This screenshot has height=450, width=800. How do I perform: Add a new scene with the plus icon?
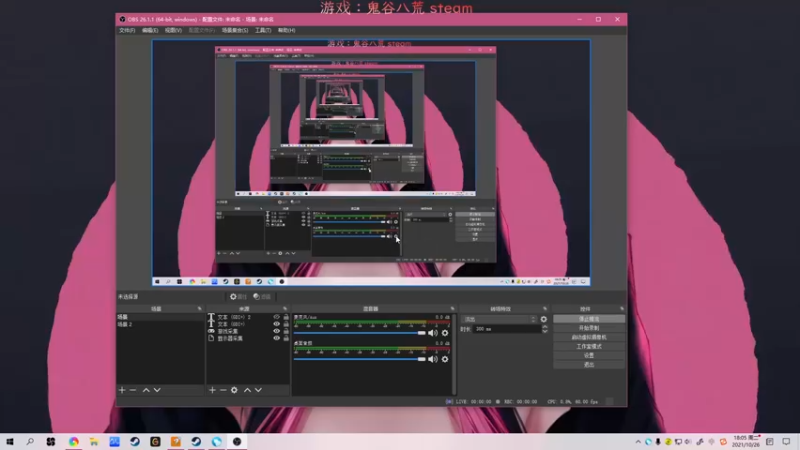(x=122, y=390)
